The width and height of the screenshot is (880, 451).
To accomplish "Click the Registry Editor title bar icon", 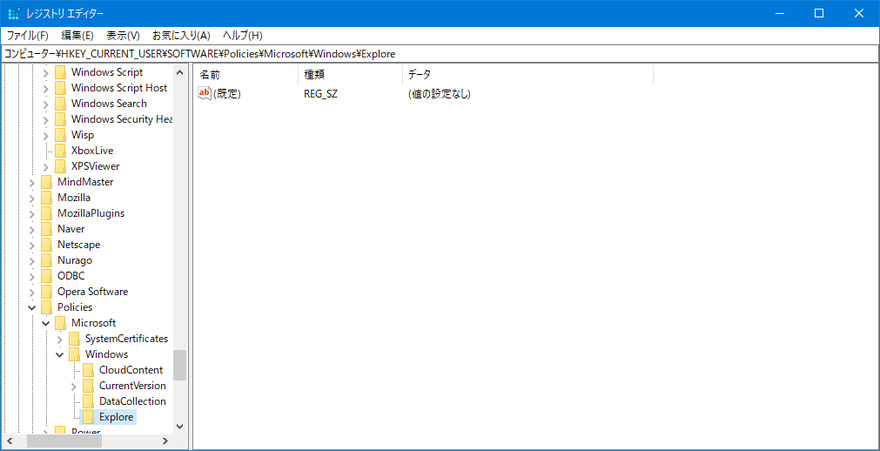I will [x=14, y=13].
